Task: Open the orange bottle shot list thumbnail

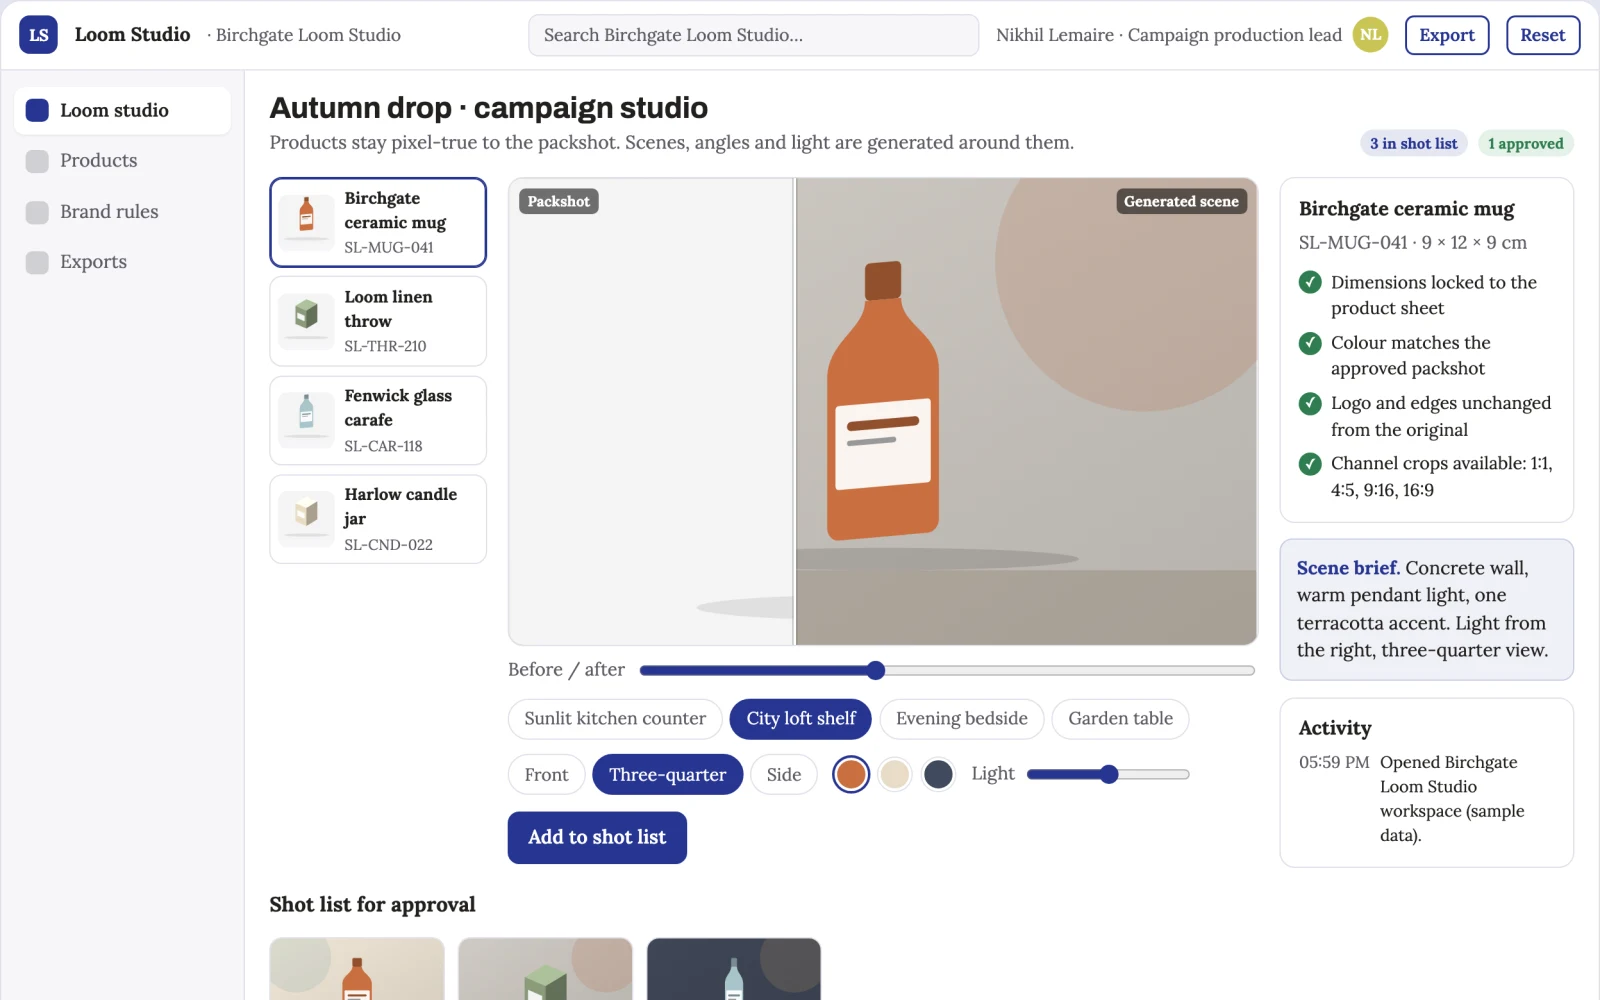Action: coord(357,969)
